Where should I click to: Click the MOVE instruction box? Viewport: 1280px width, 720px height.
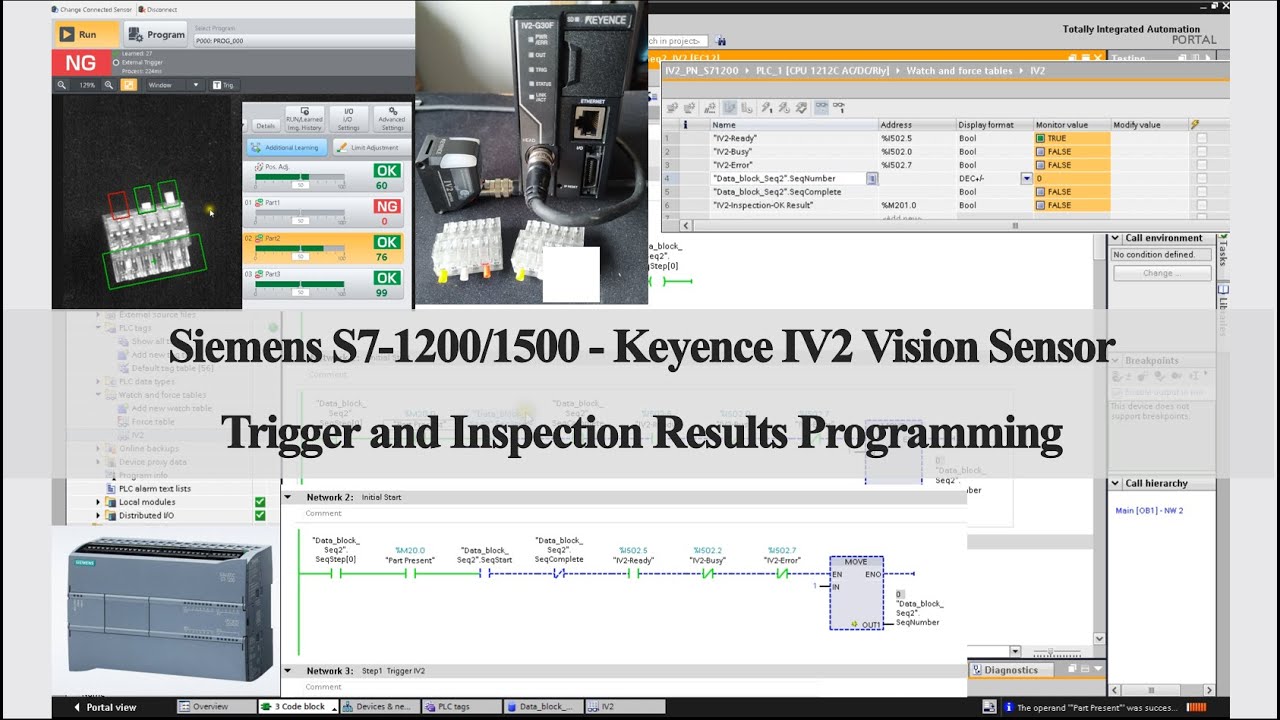click(x=856, y=593)
